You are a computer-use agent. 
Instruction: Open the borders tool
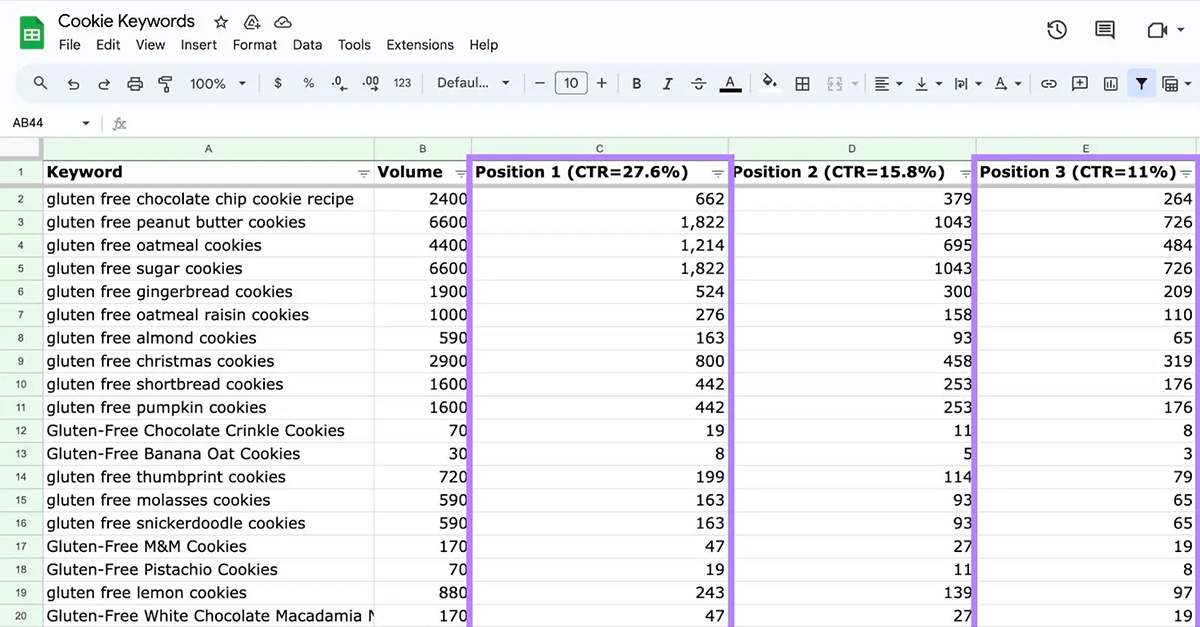click(802, 84)
